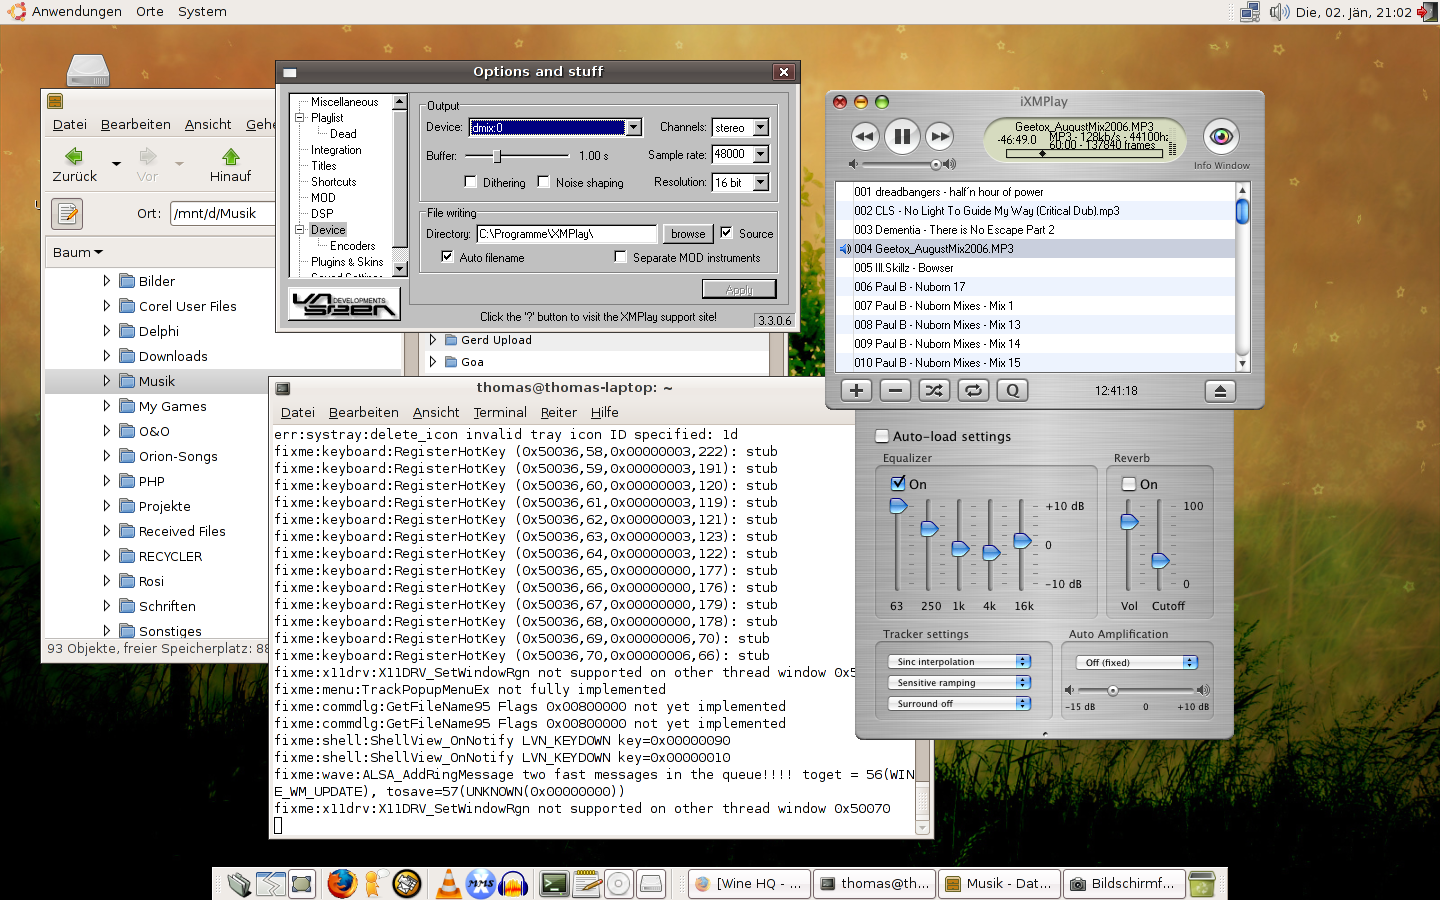Open the Terminal menu in terminal window
The width and height of the screenshot is (1440, 900).
coord(499,412)
